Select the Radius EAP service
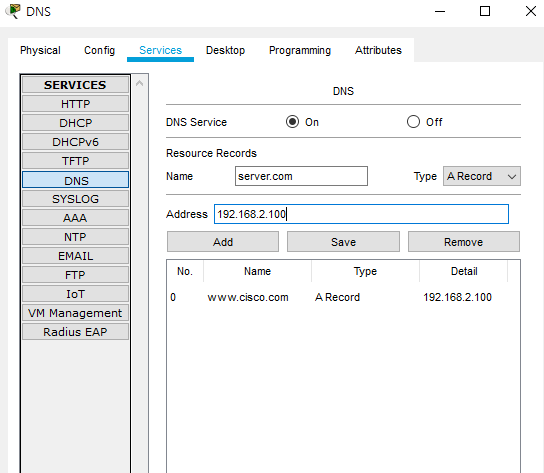This screenshot has width=544, height=473. 75,332
